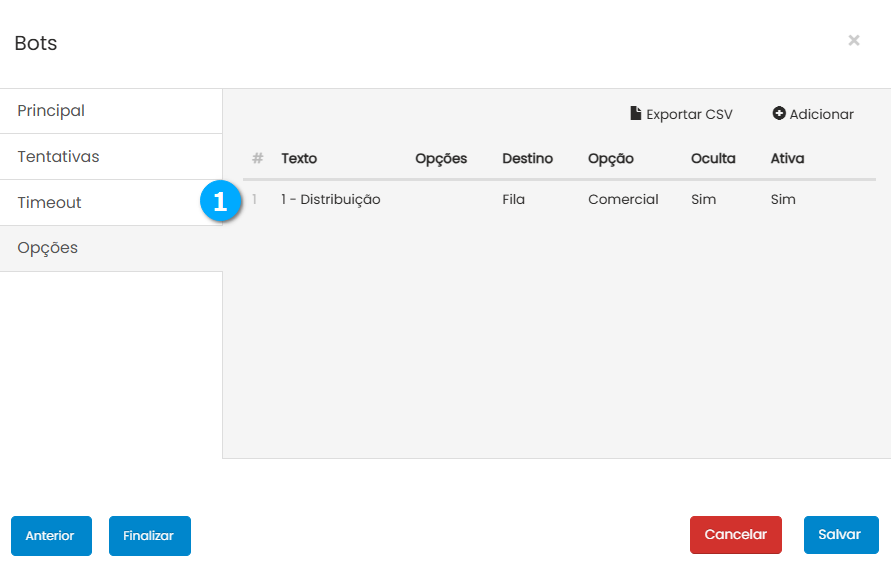Click the Exportar CSV file icon
Image resolution: width=891 pixels, height=568 pixels.
coord(635,114)
